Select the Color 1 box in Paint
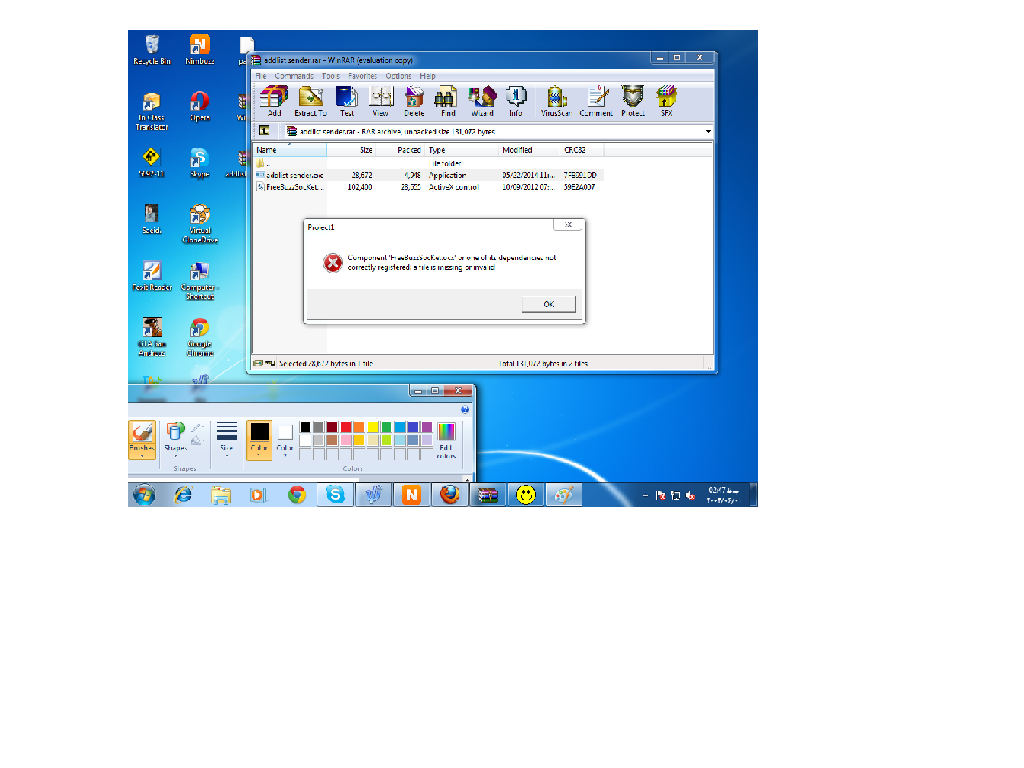The image size is (1024, 768). (x=259, y=440)
